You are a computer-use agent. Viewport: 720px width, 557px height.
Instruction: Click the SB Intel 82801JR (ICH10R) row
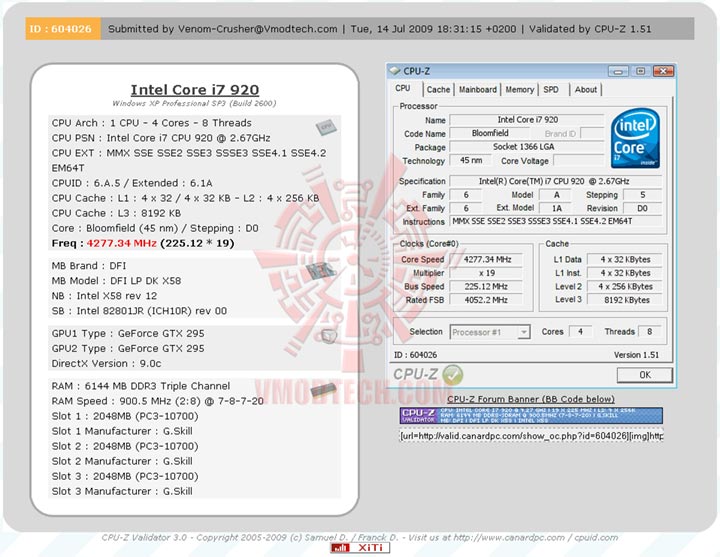tap(139, 311)
